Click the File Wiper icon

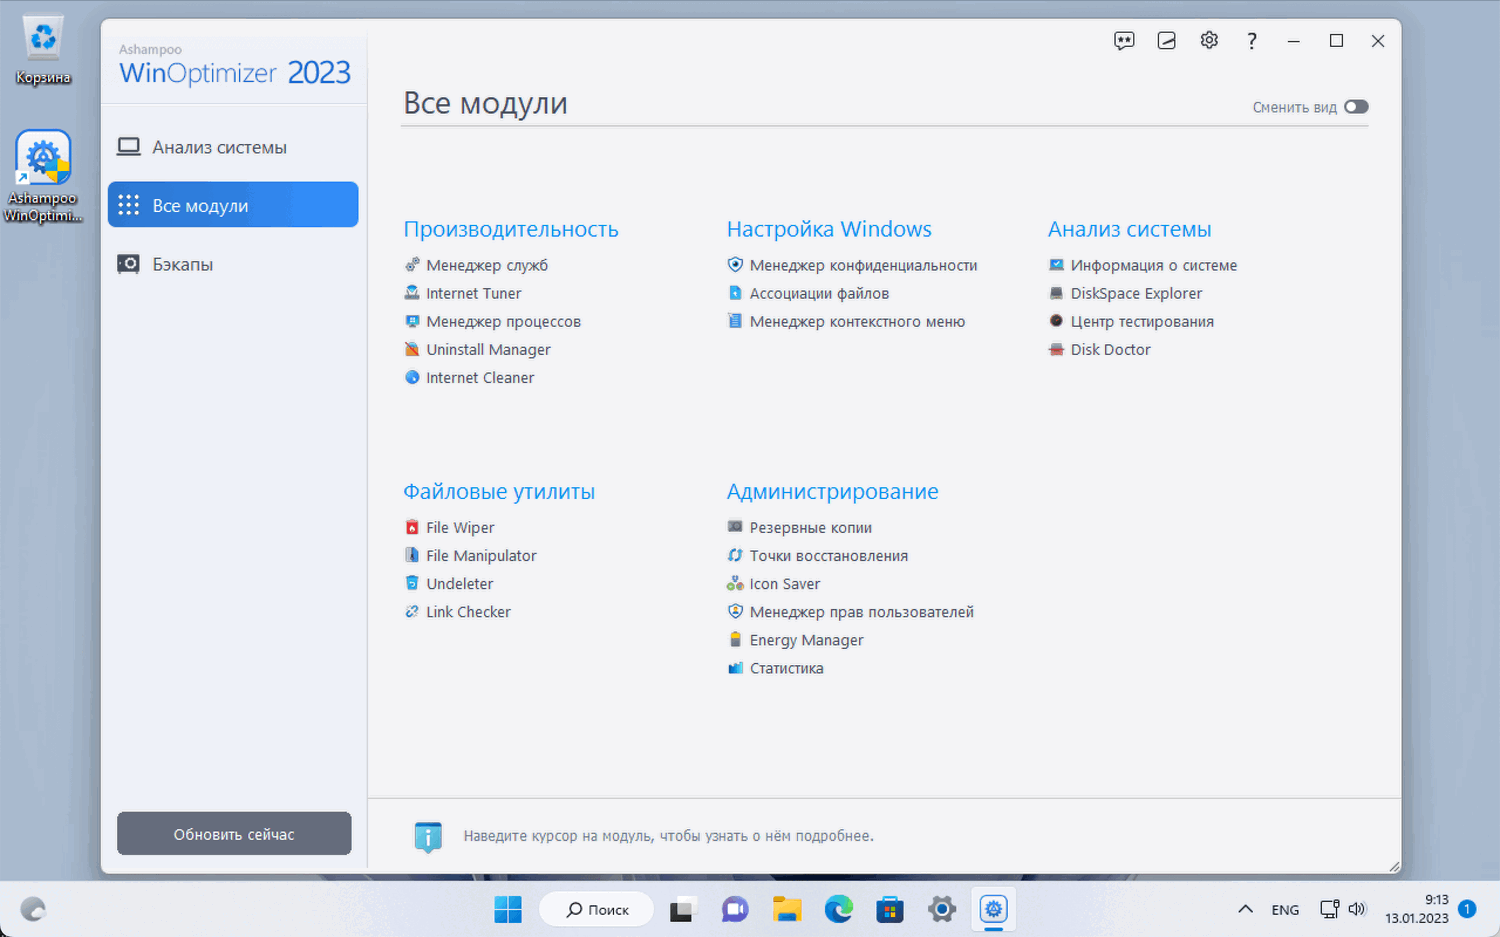(x=412, y=527)
